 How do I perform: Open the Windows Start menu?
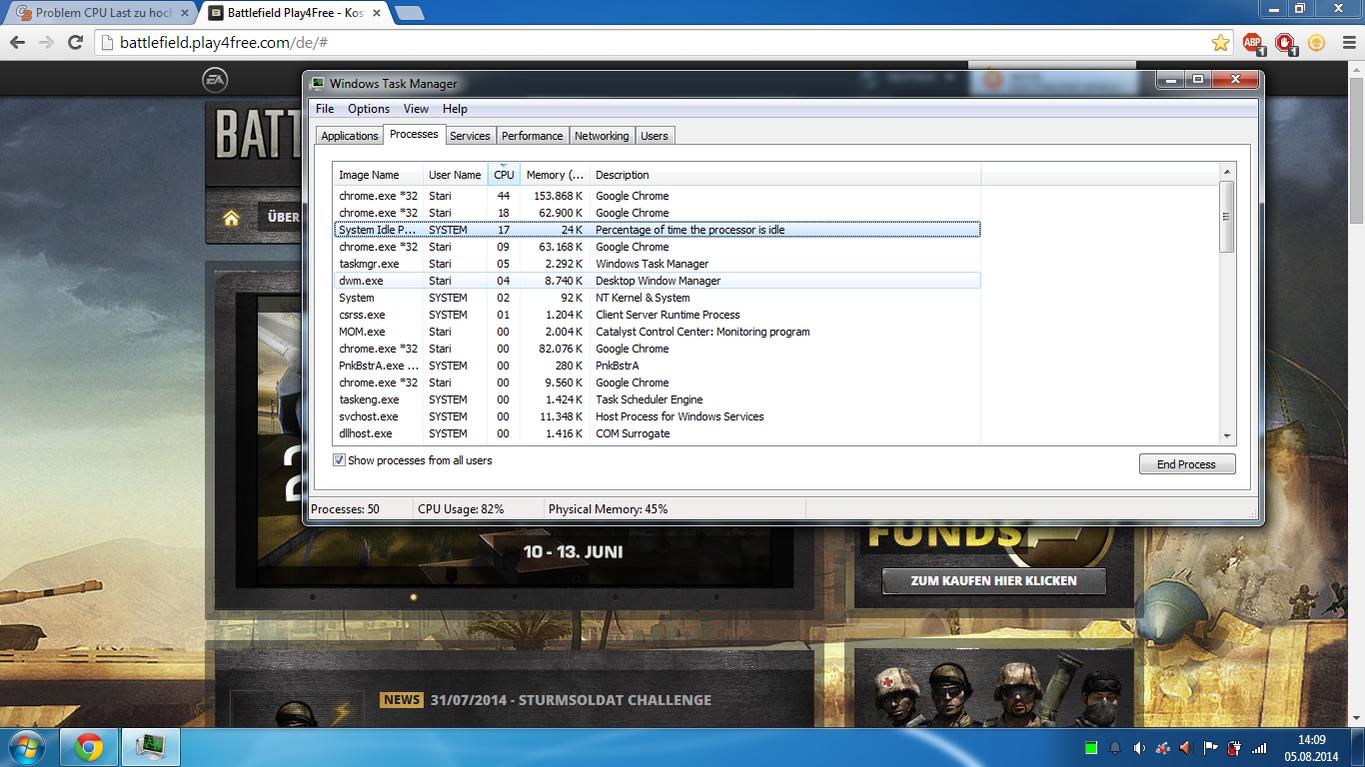pyautogui.click(x=24, y=747)
